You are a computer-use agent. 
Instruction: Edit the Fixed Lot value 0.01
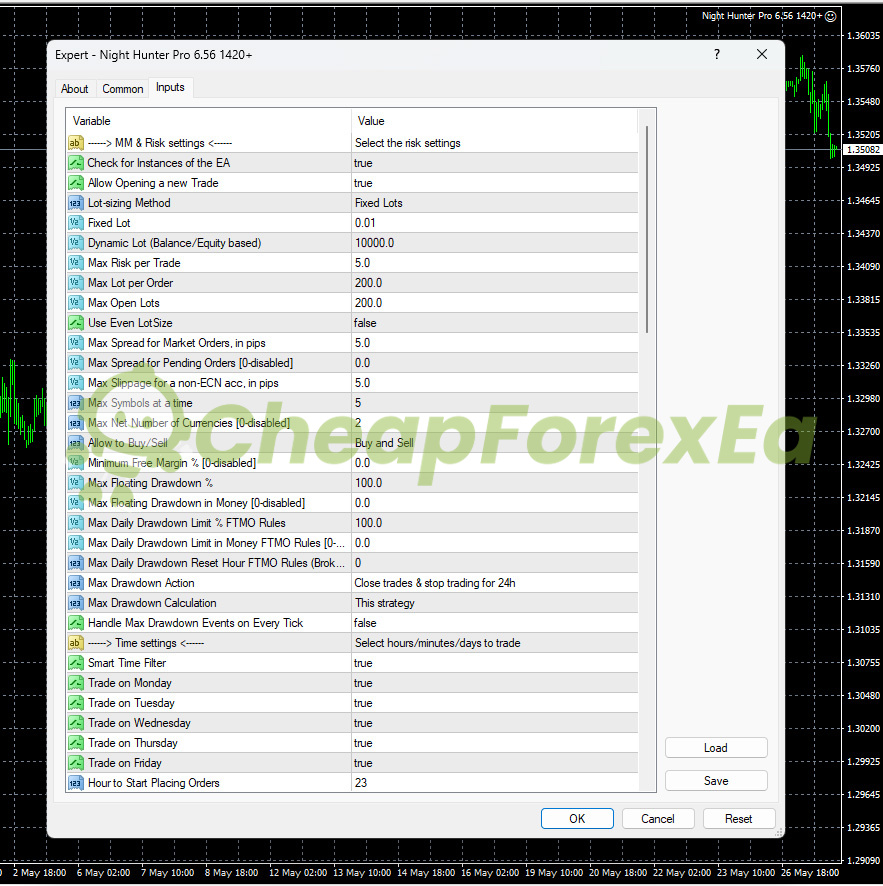click(x=494, y=223)
